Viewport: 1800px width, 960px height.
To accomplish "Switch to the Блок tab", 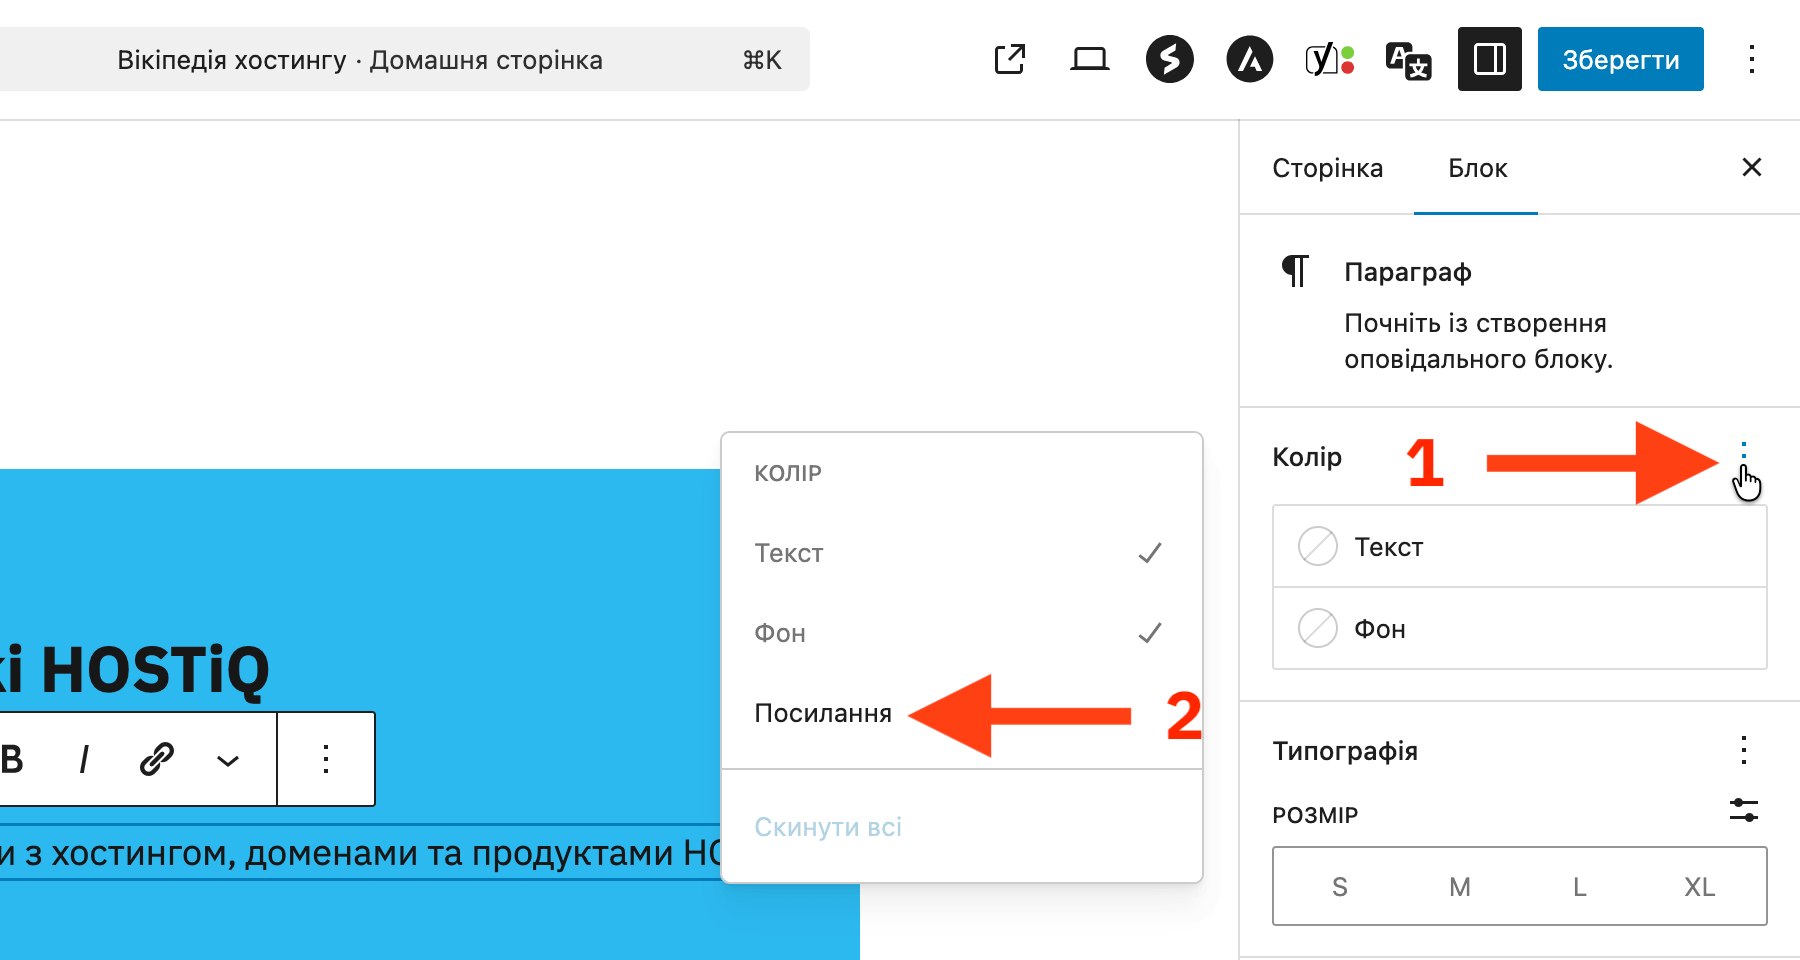I will click(1477, 168).
